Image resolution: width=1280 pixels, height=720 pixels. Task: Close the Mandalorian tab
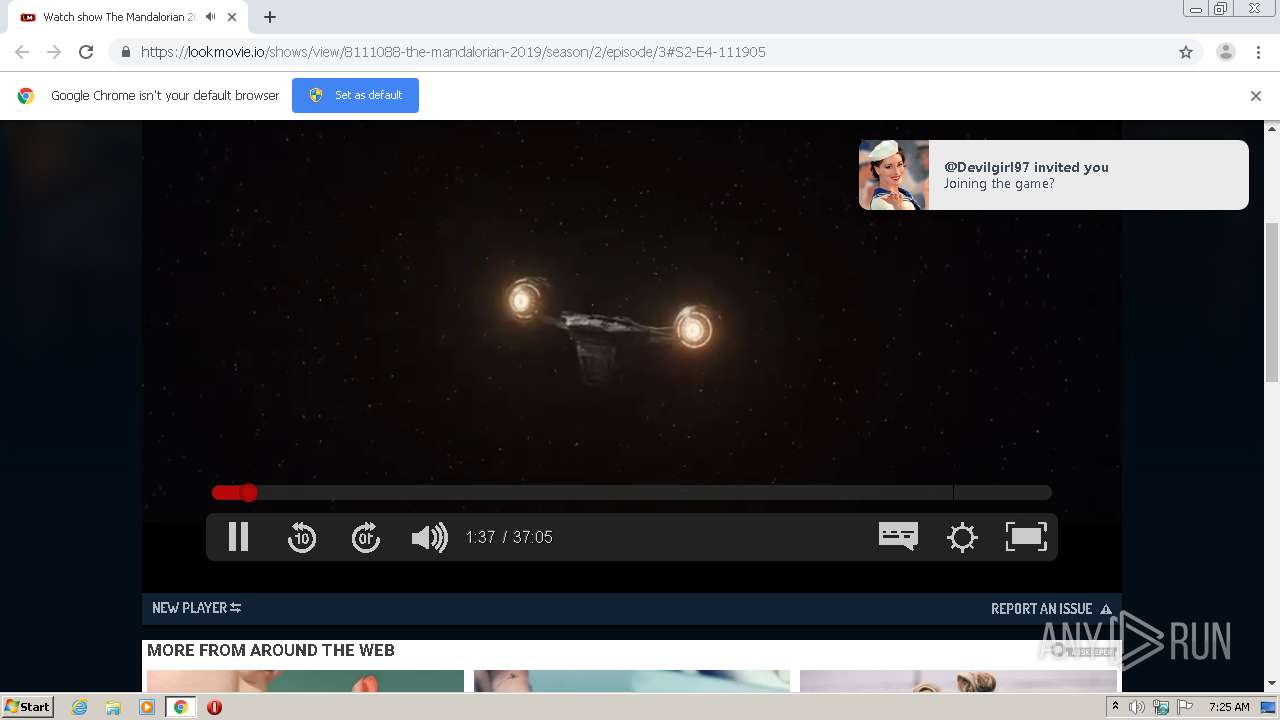[x=232, y=17]
